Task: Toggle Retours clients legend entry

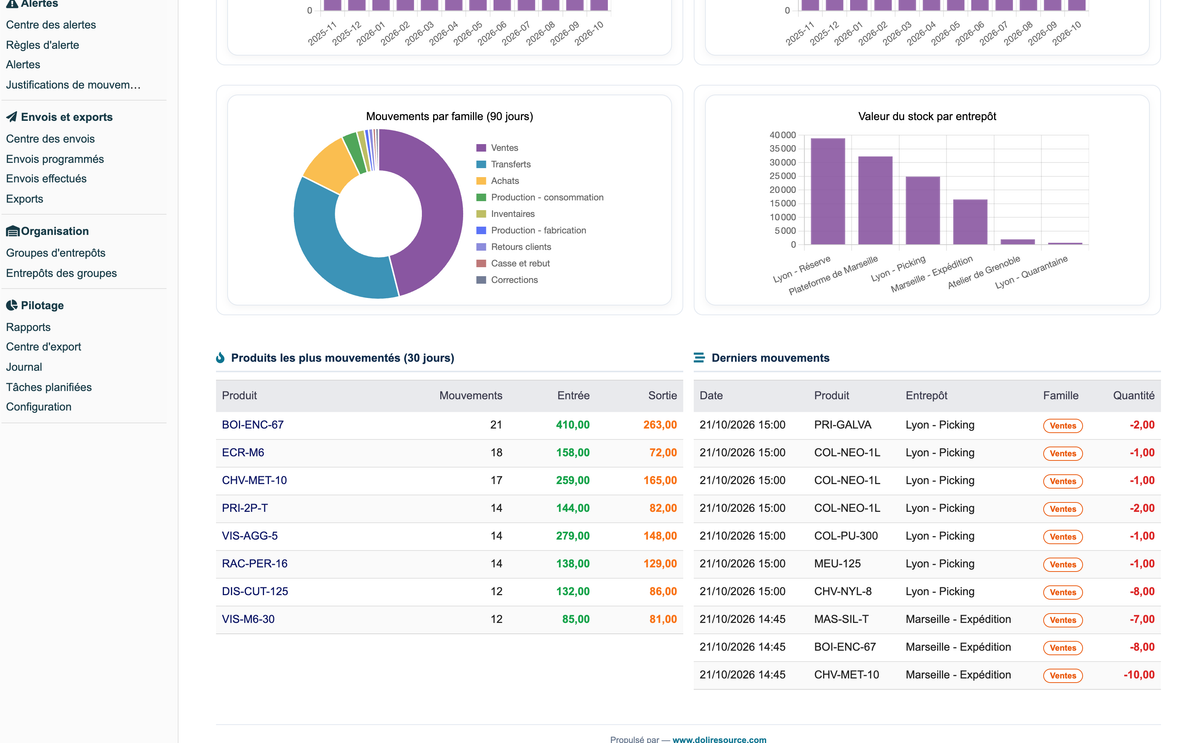Action: [x=513, y=247]
